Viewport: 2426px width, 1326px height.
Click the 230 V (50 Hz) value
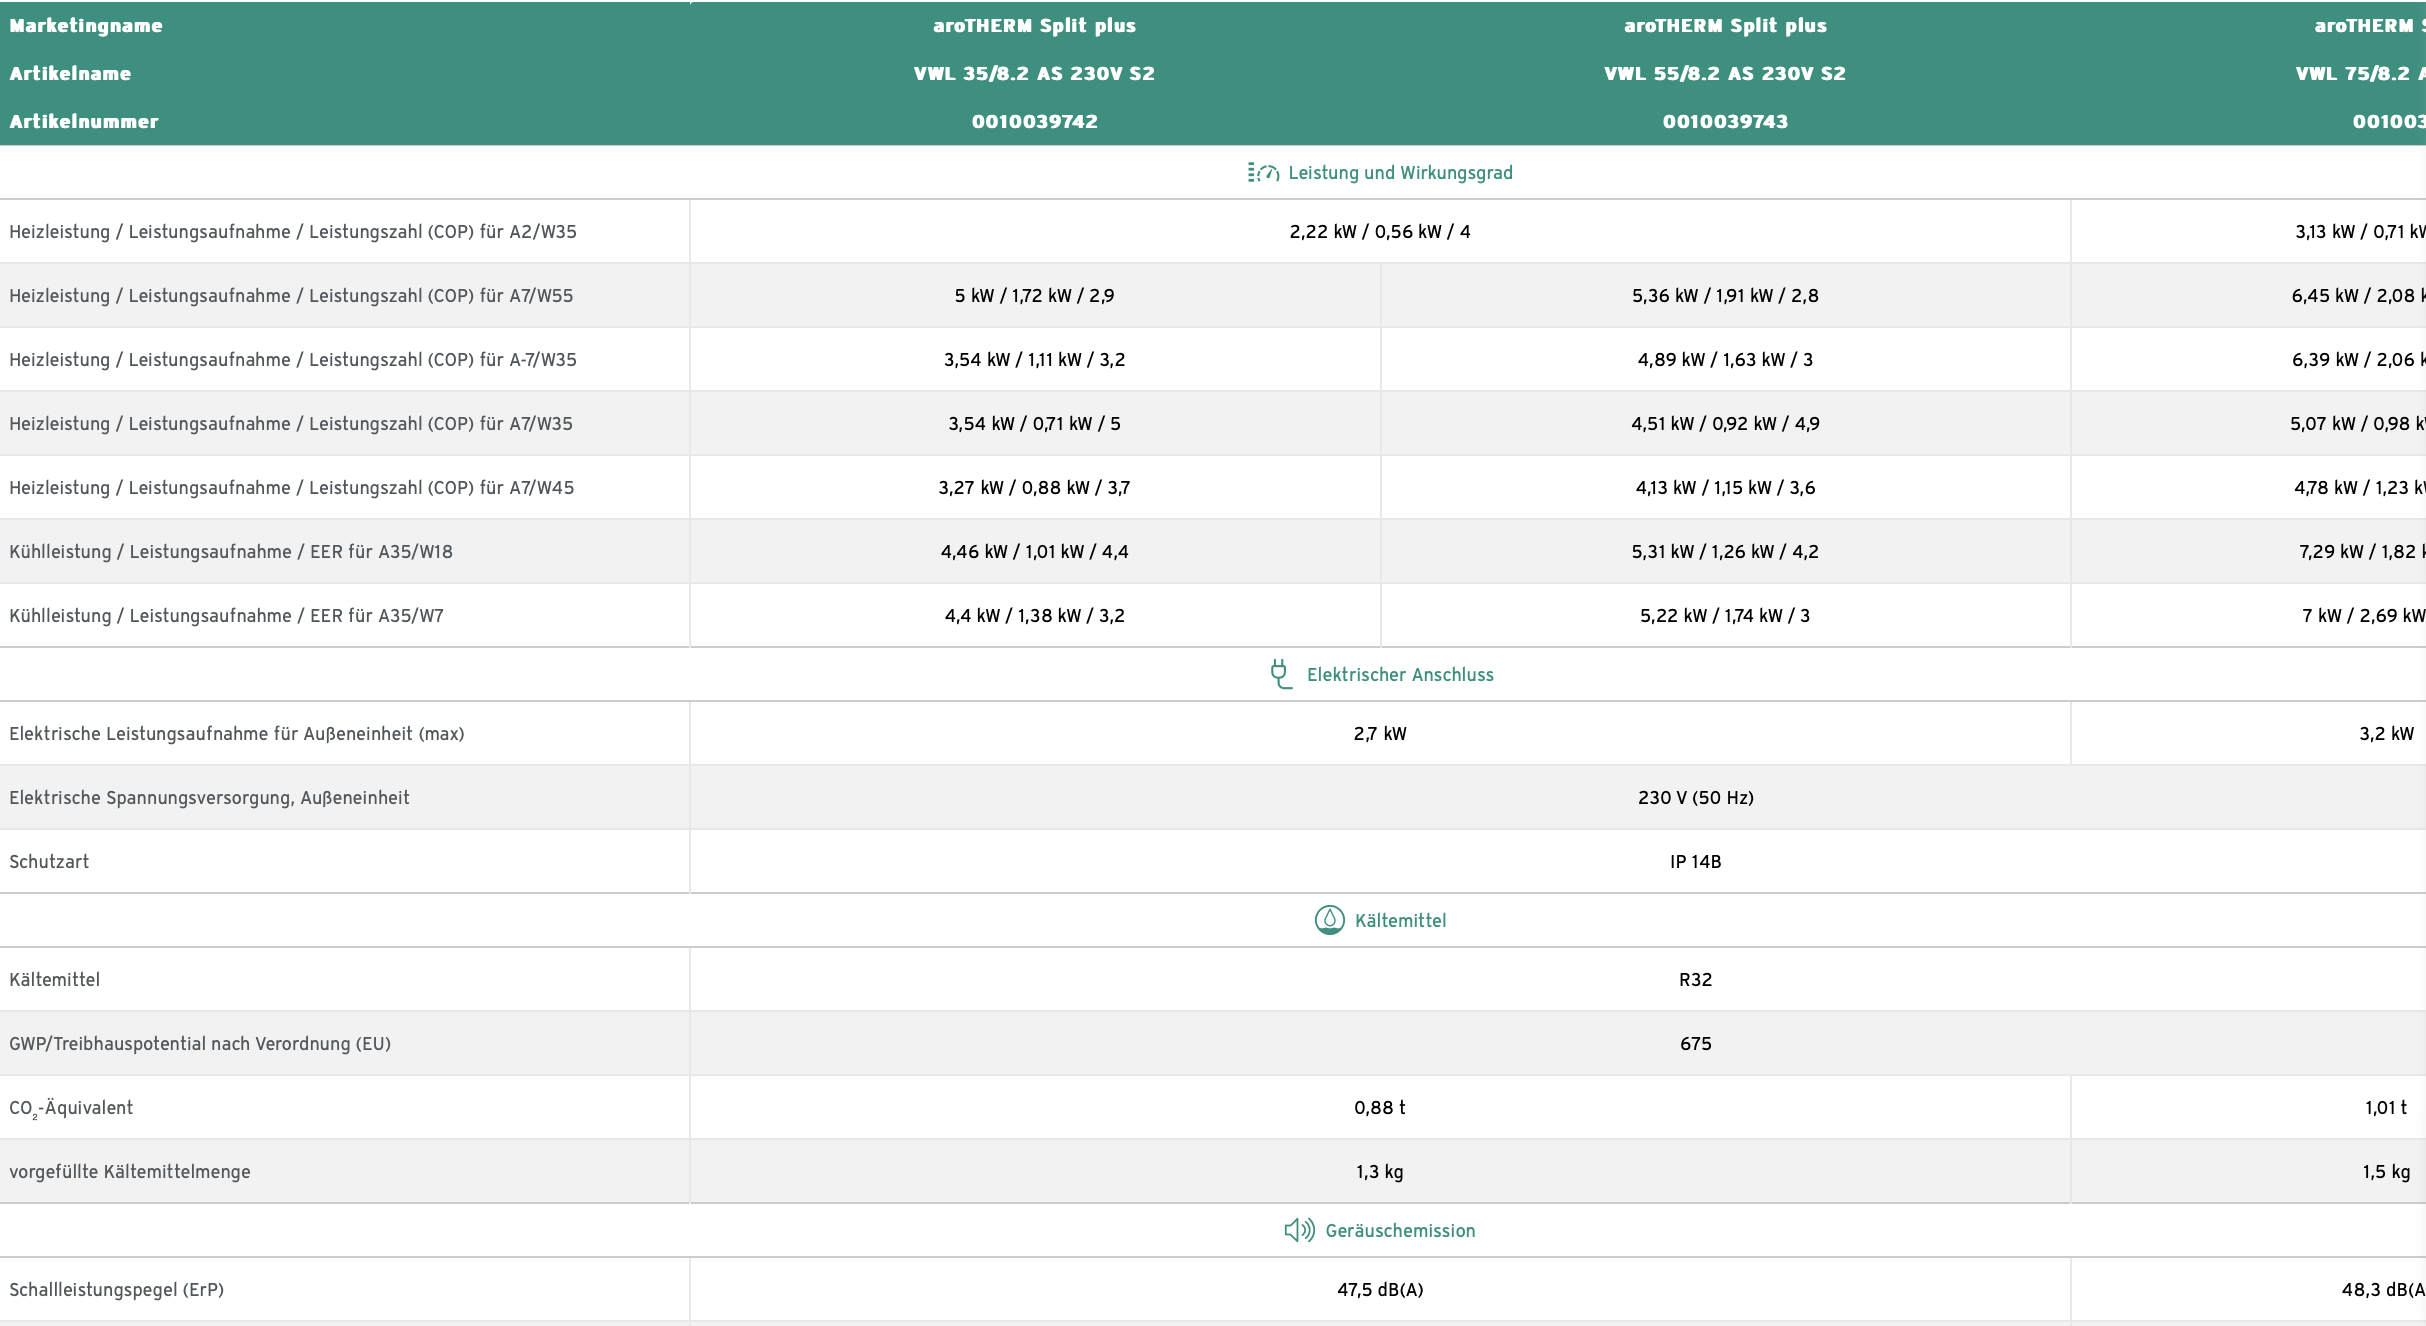click(1696, 798)
